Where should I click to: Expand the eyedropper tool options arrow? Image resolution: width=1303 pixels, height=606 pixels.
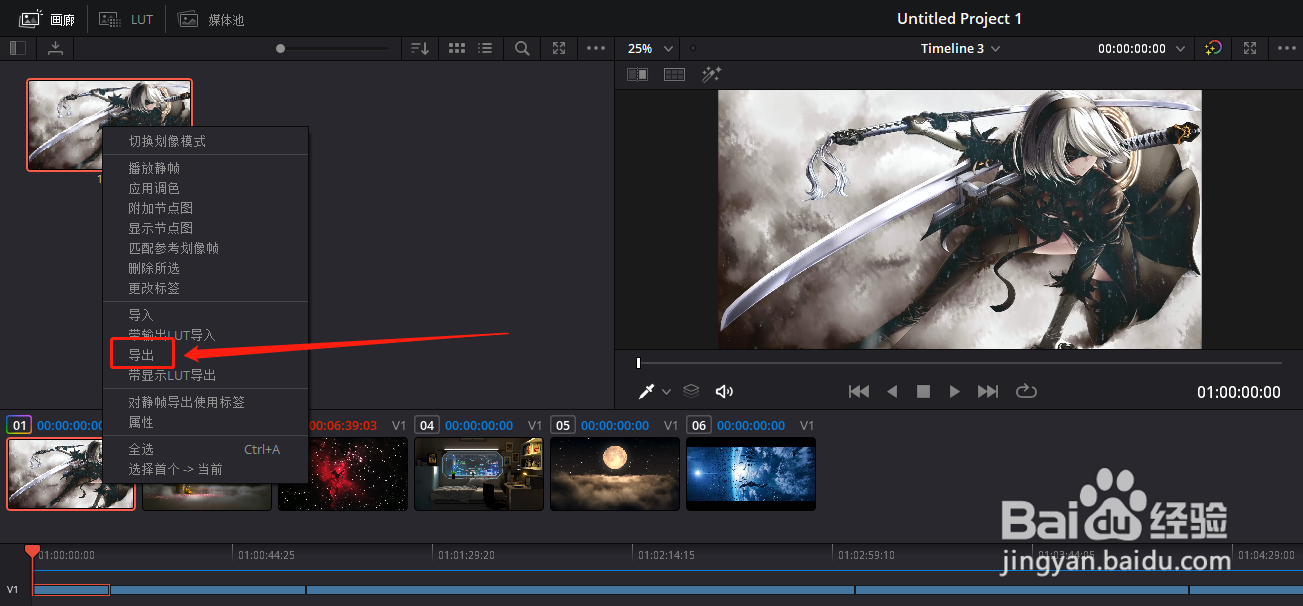(667, 392)
